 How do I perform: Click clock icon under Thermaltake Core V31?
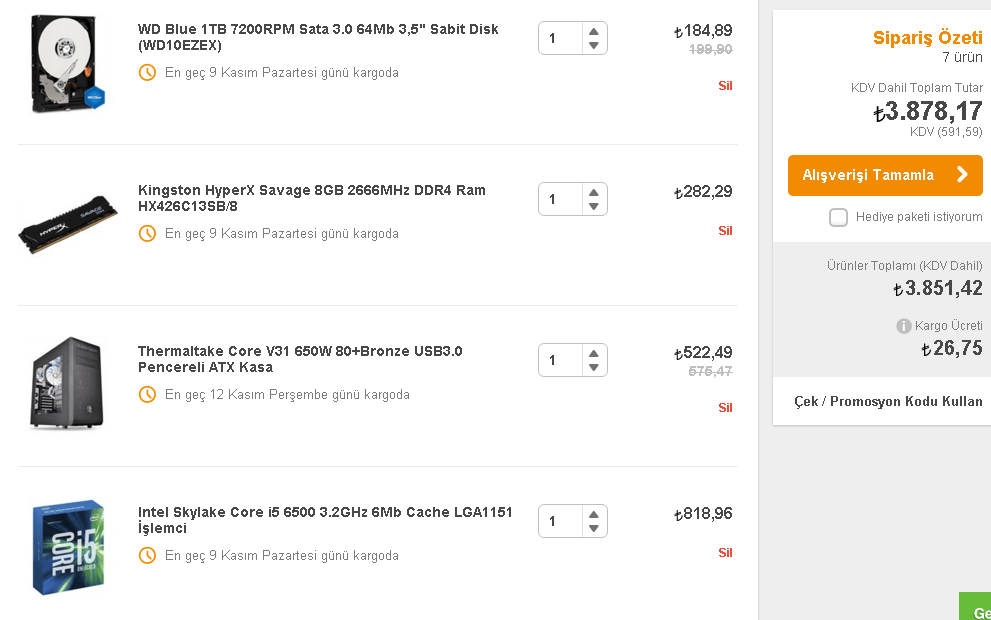(x=147, y=395)
